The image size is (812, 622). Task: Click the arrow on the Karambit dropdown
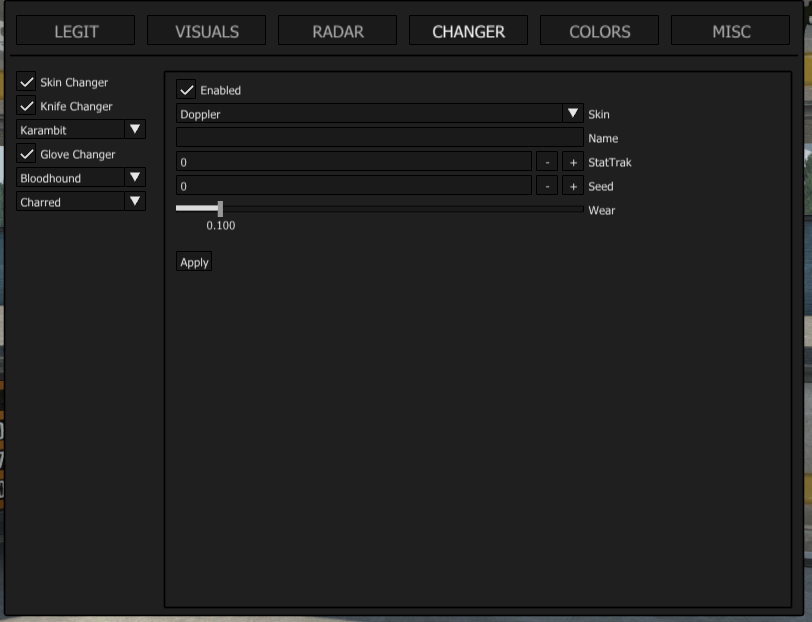135,129
